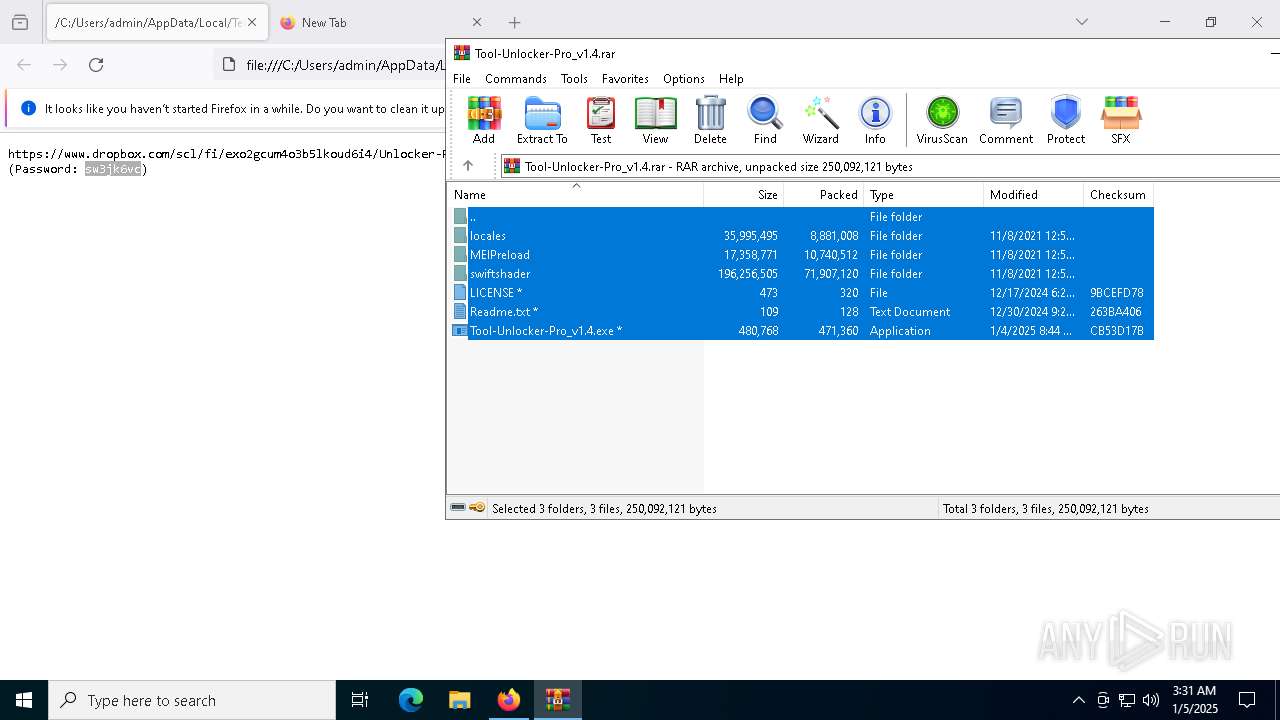Click the info icon in Firefox notification bar
The height and width of the screenshot is (720, 1280).
click(x=28, y=108)
